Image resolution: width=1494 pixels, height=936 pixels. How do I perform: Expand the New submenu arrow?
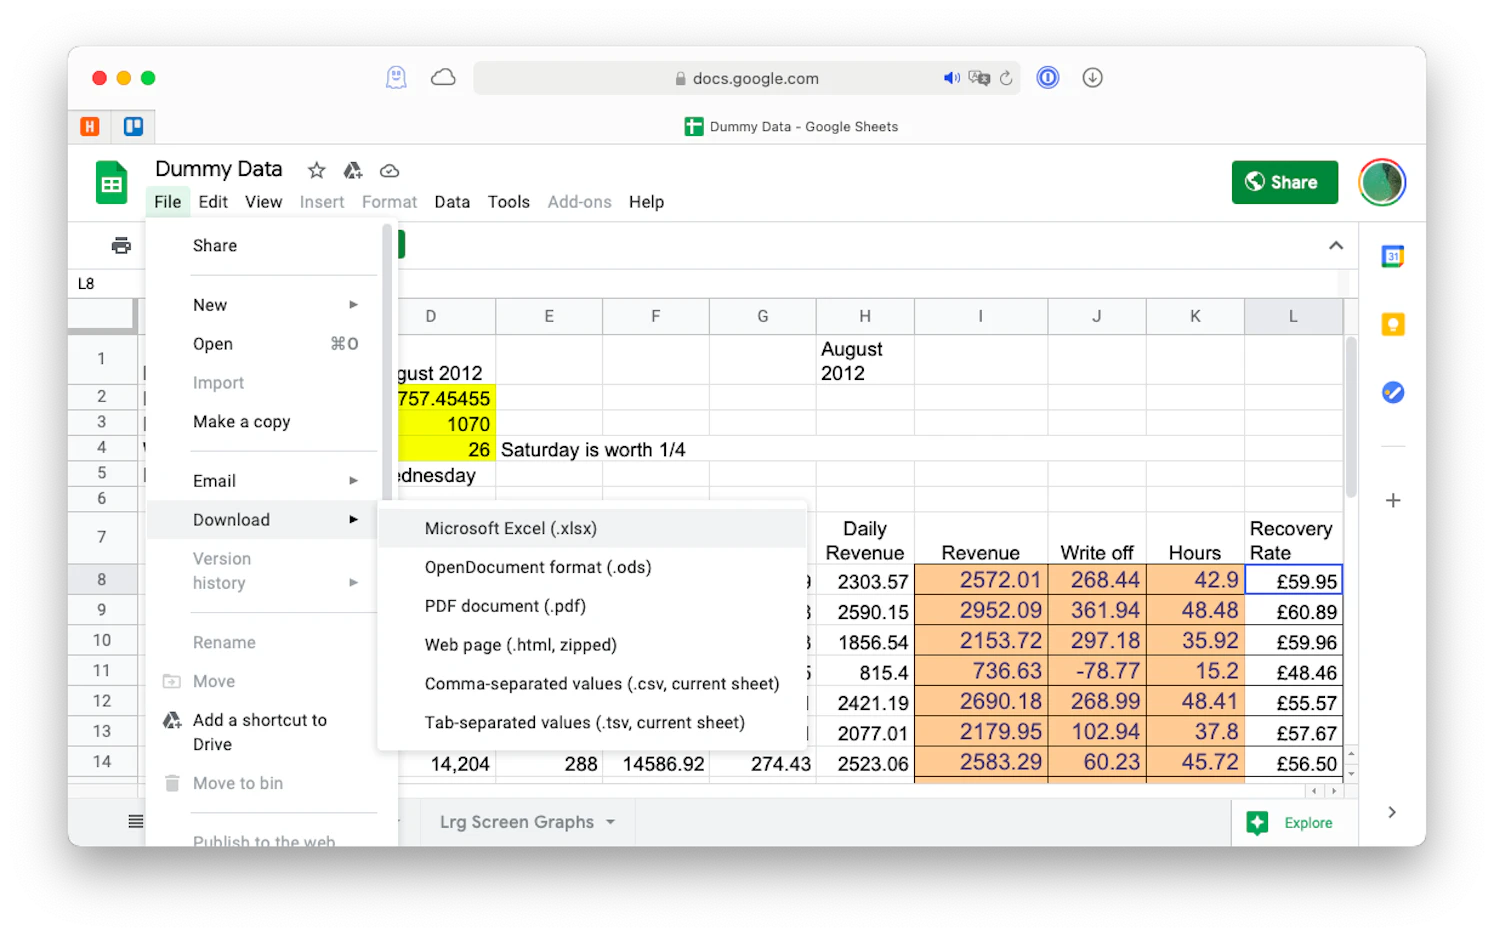(x=353, y=305)
